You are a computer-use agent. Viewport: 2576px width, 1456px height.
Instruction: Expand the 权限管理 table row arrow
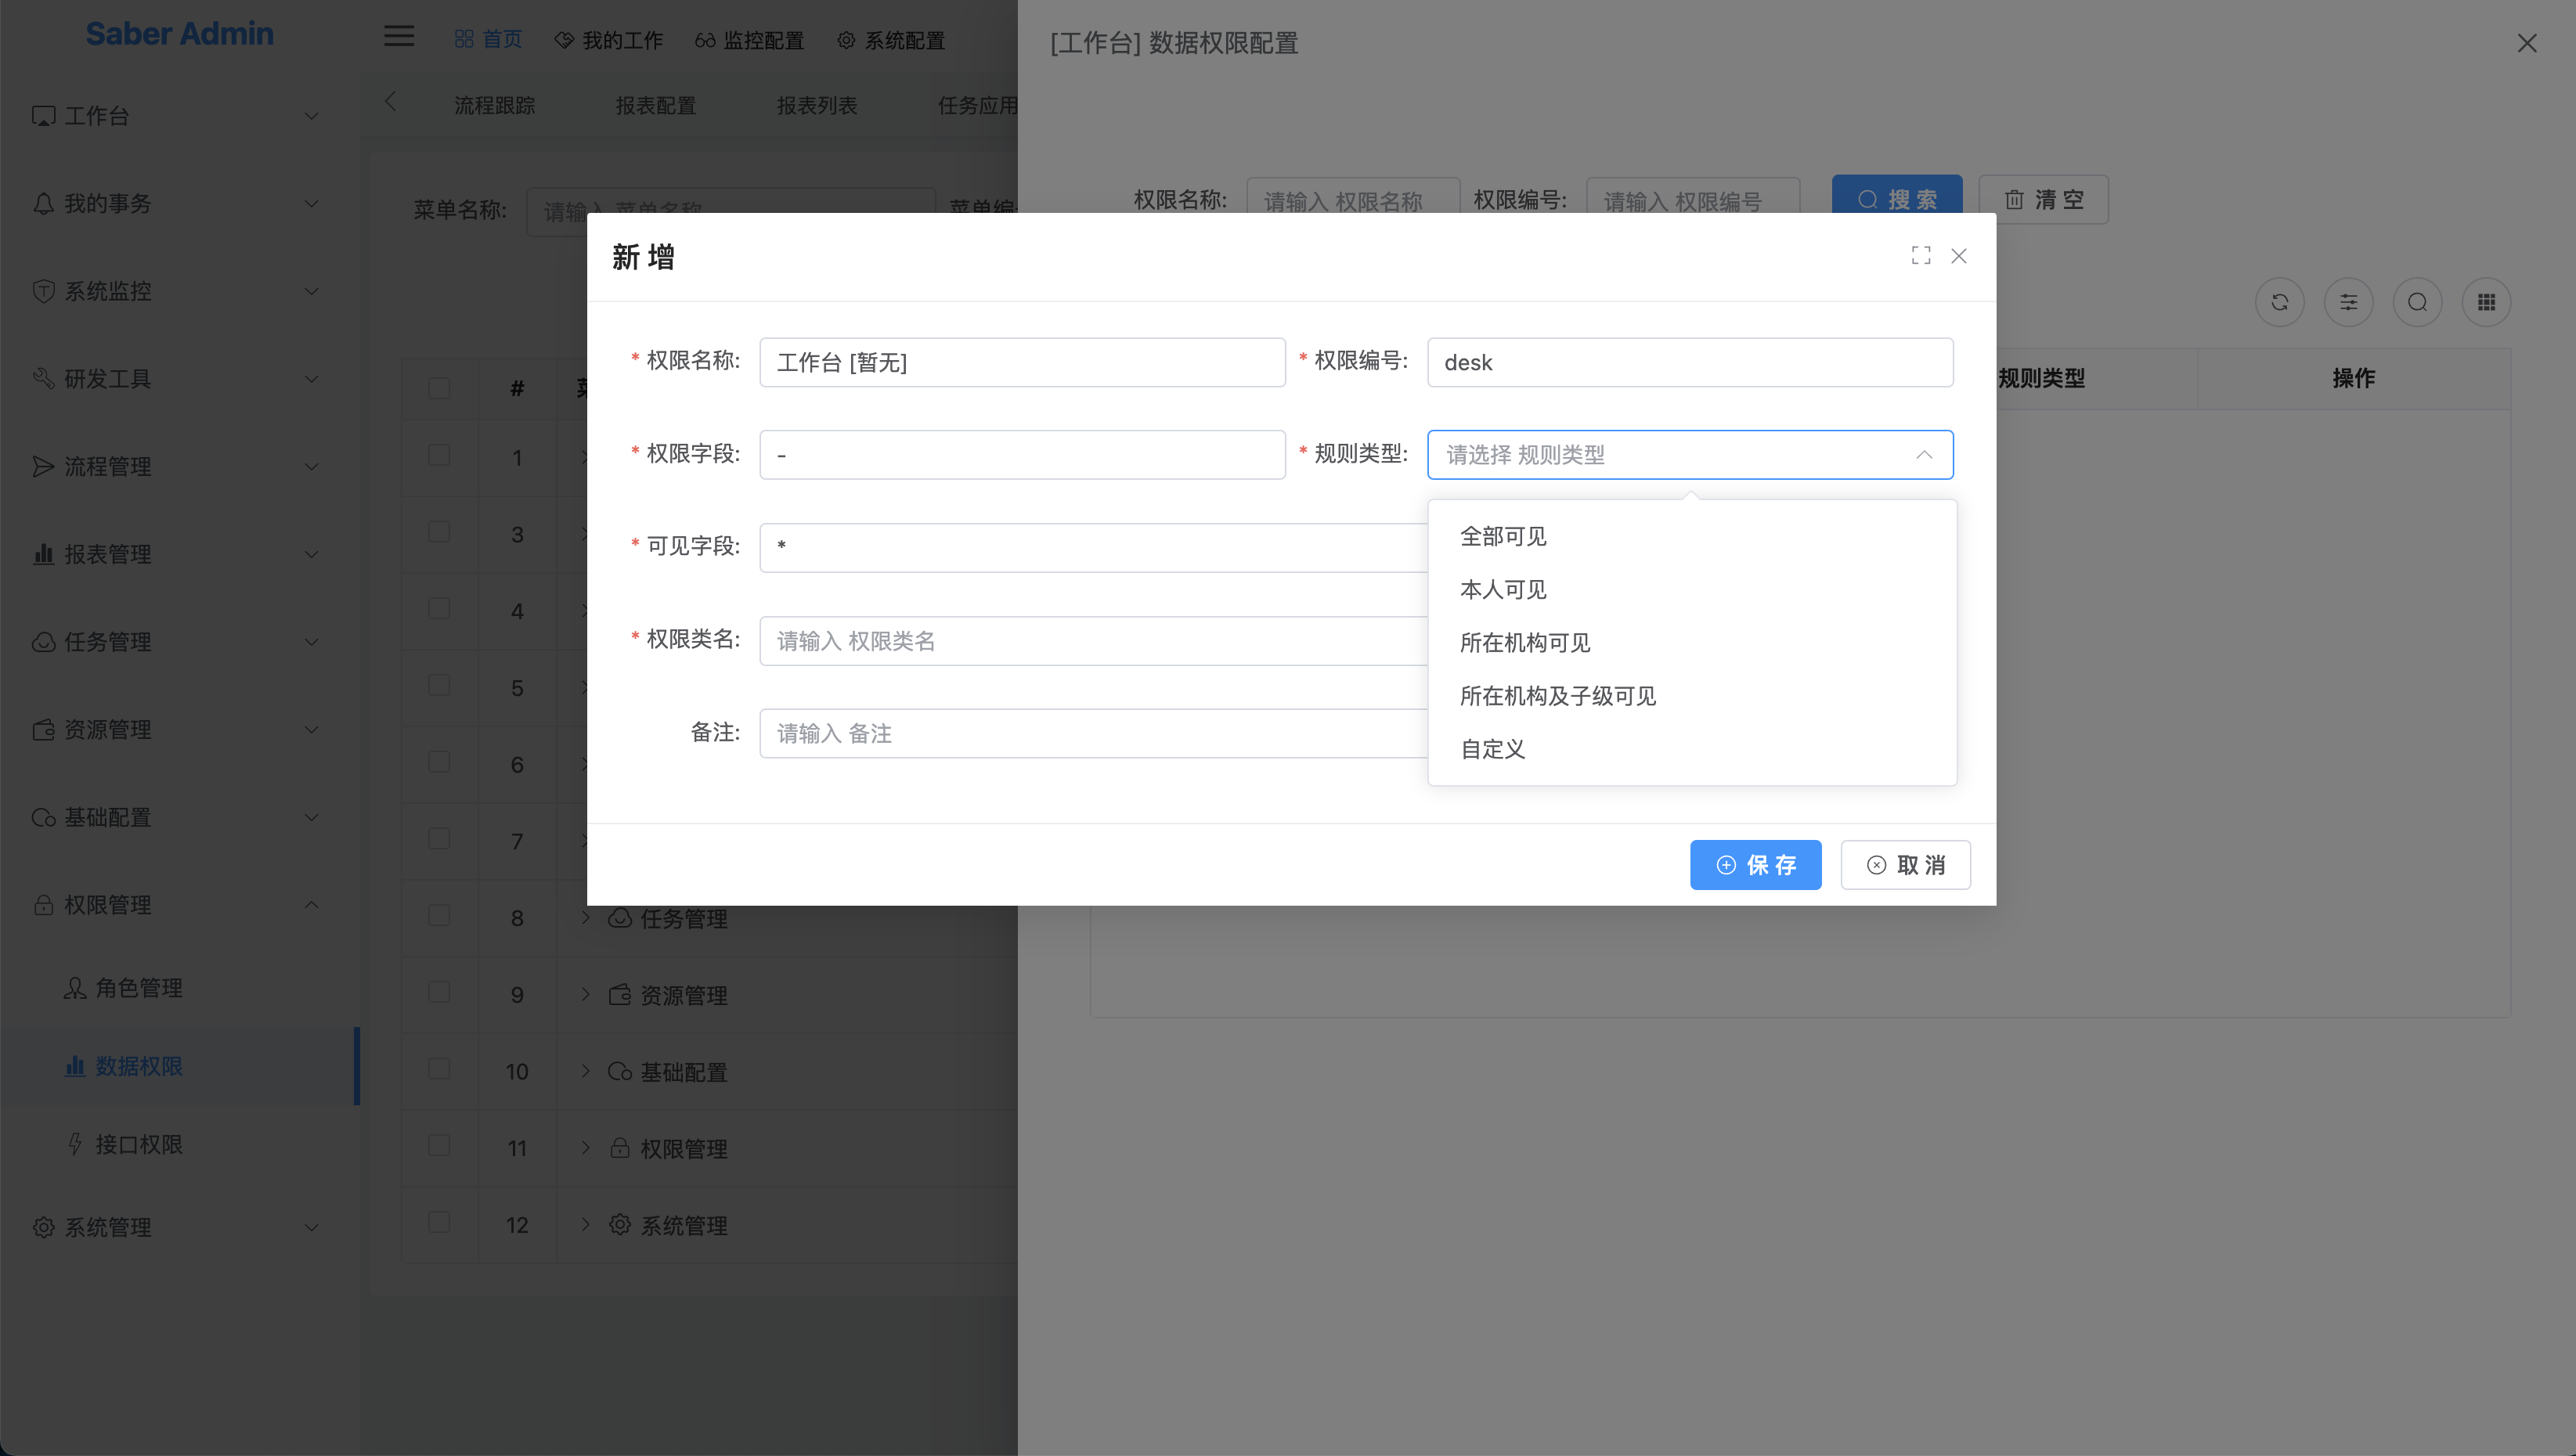(586, 1147)
